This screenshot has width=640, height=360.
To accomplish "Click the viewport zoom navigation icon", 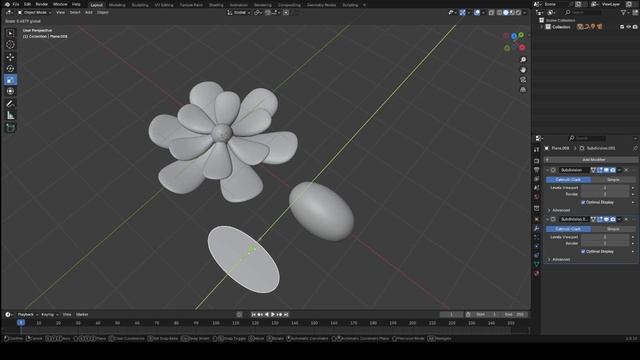I will [523, 60].
